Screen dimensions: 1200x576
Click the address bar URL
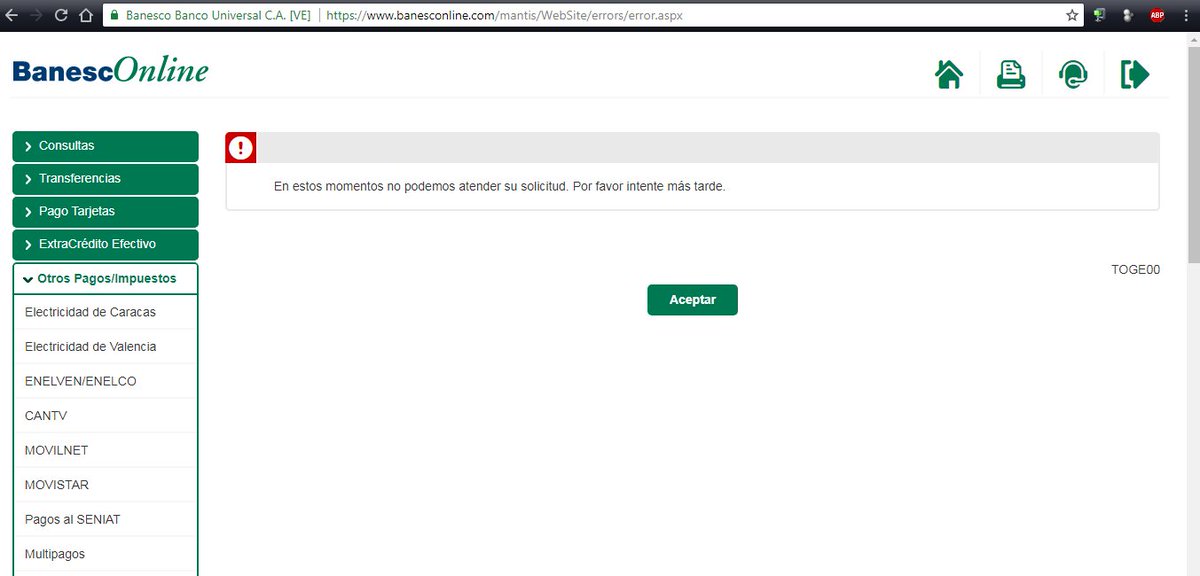pos(506,16)
